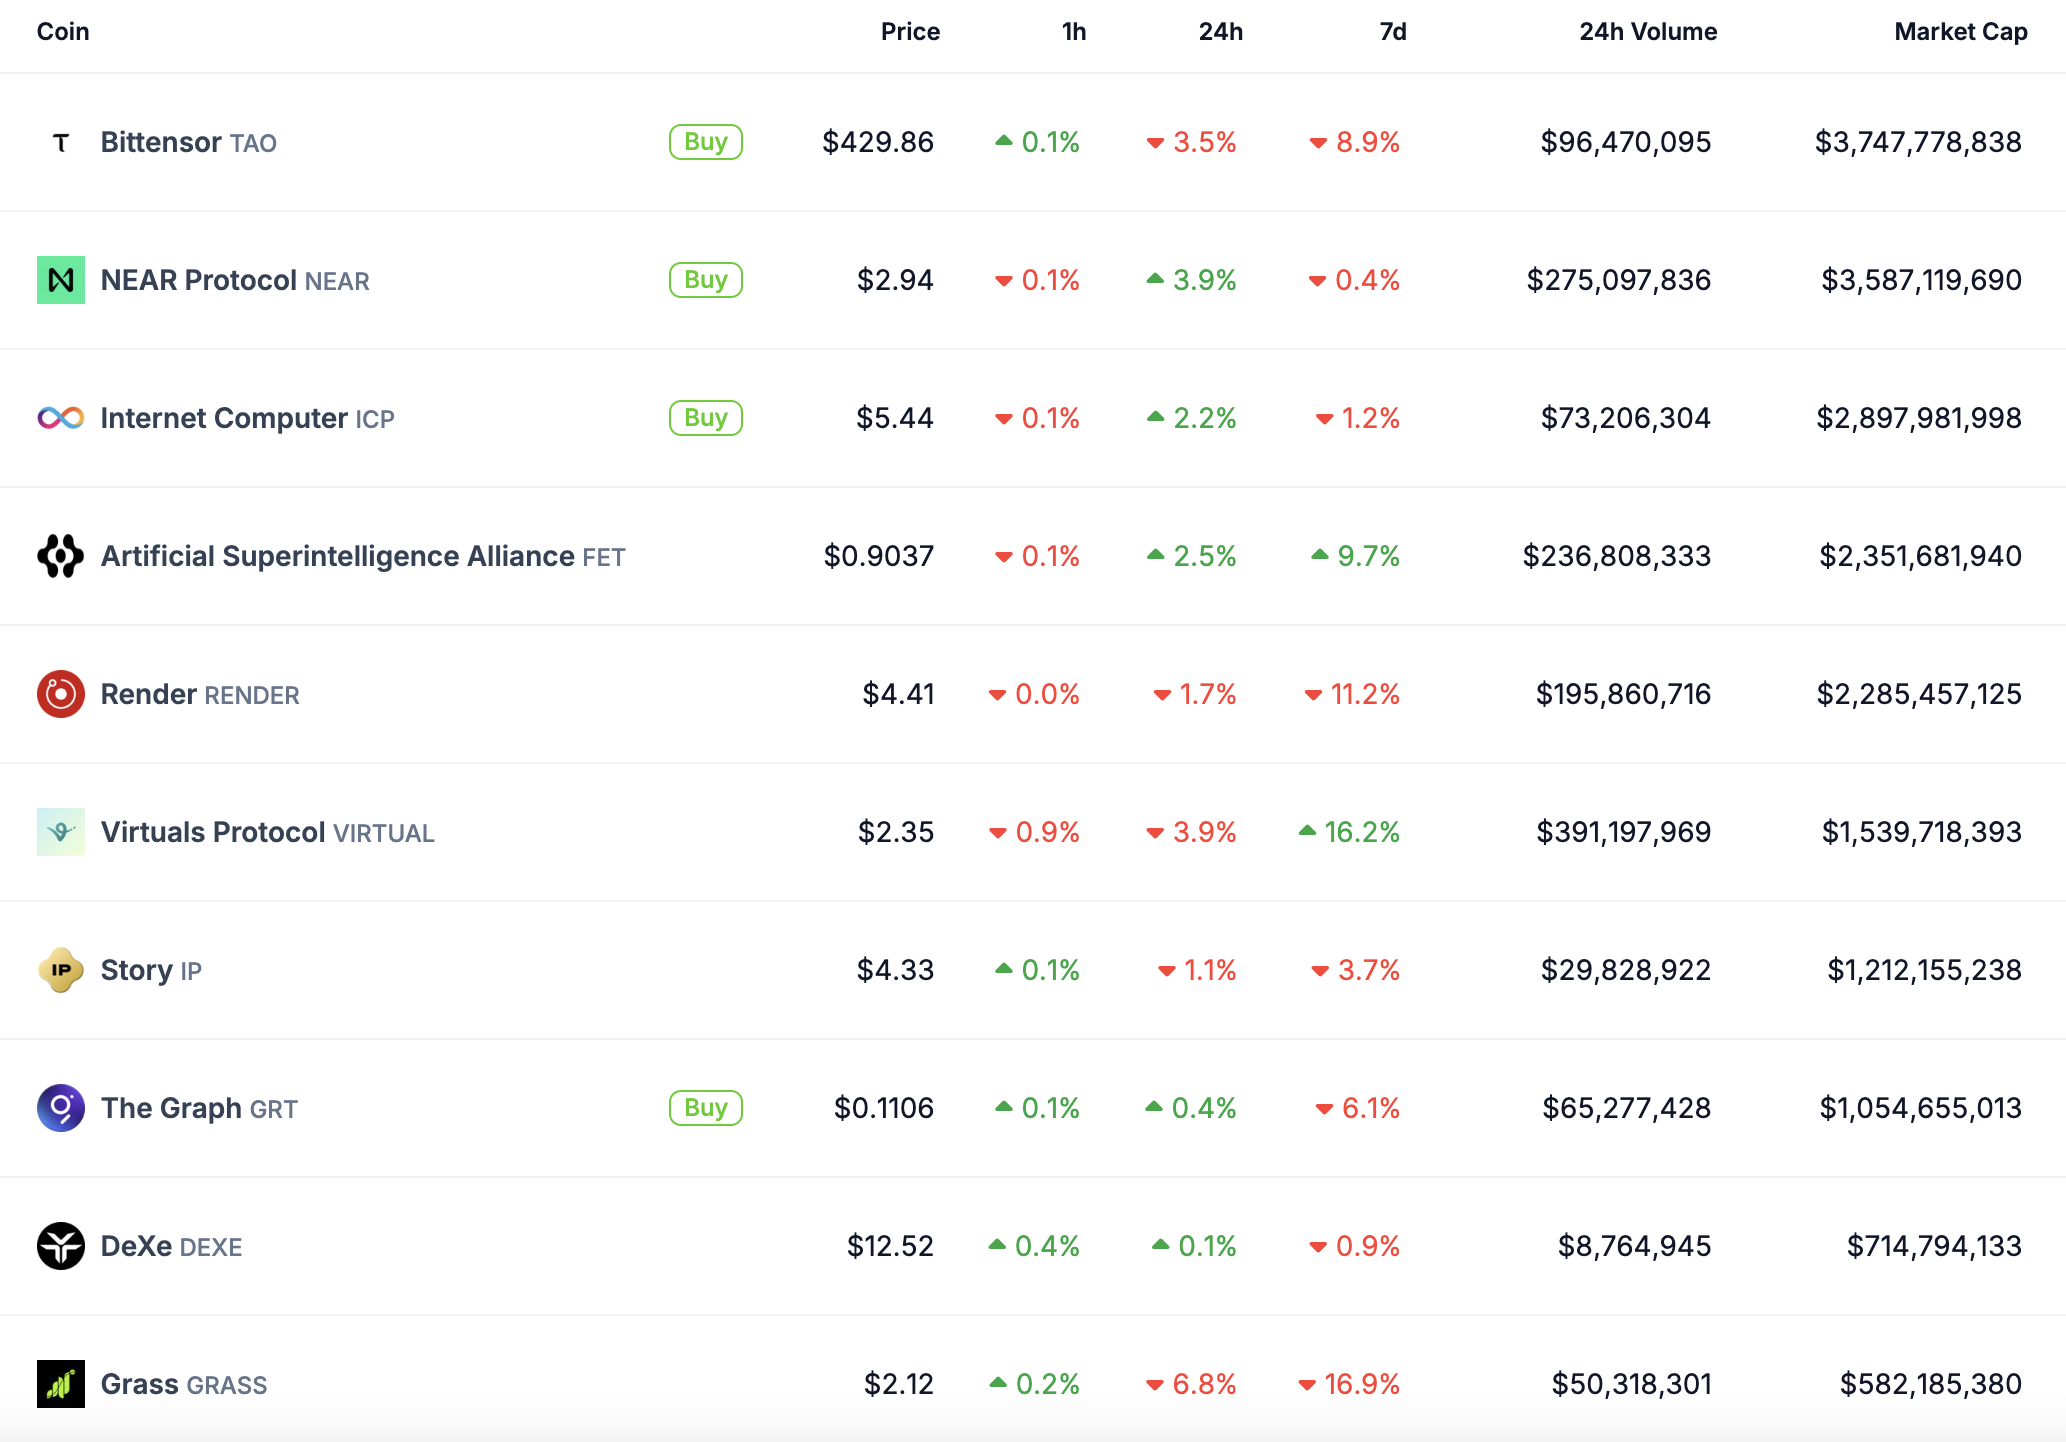Click the Virtuals Protocol logo

tap(60, 832)
